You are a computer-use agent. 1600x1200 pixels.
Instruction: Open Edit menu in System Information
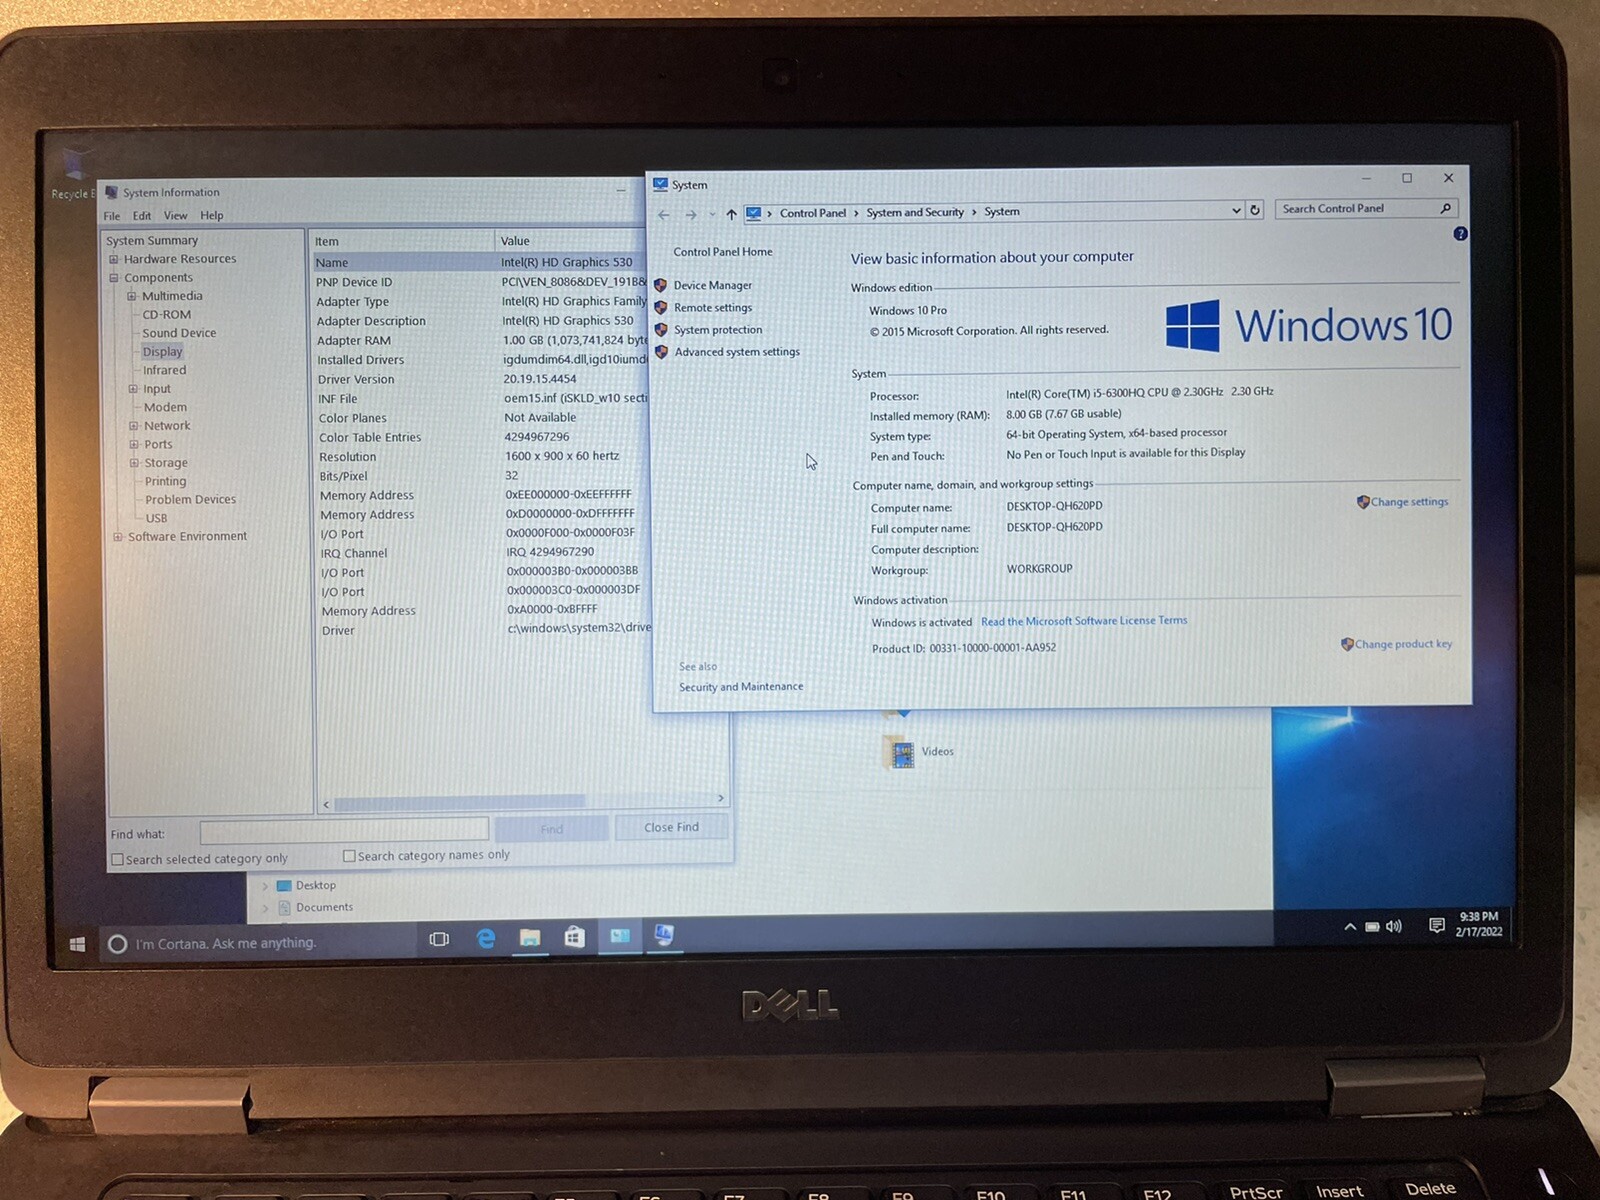(x=142, y=216)
